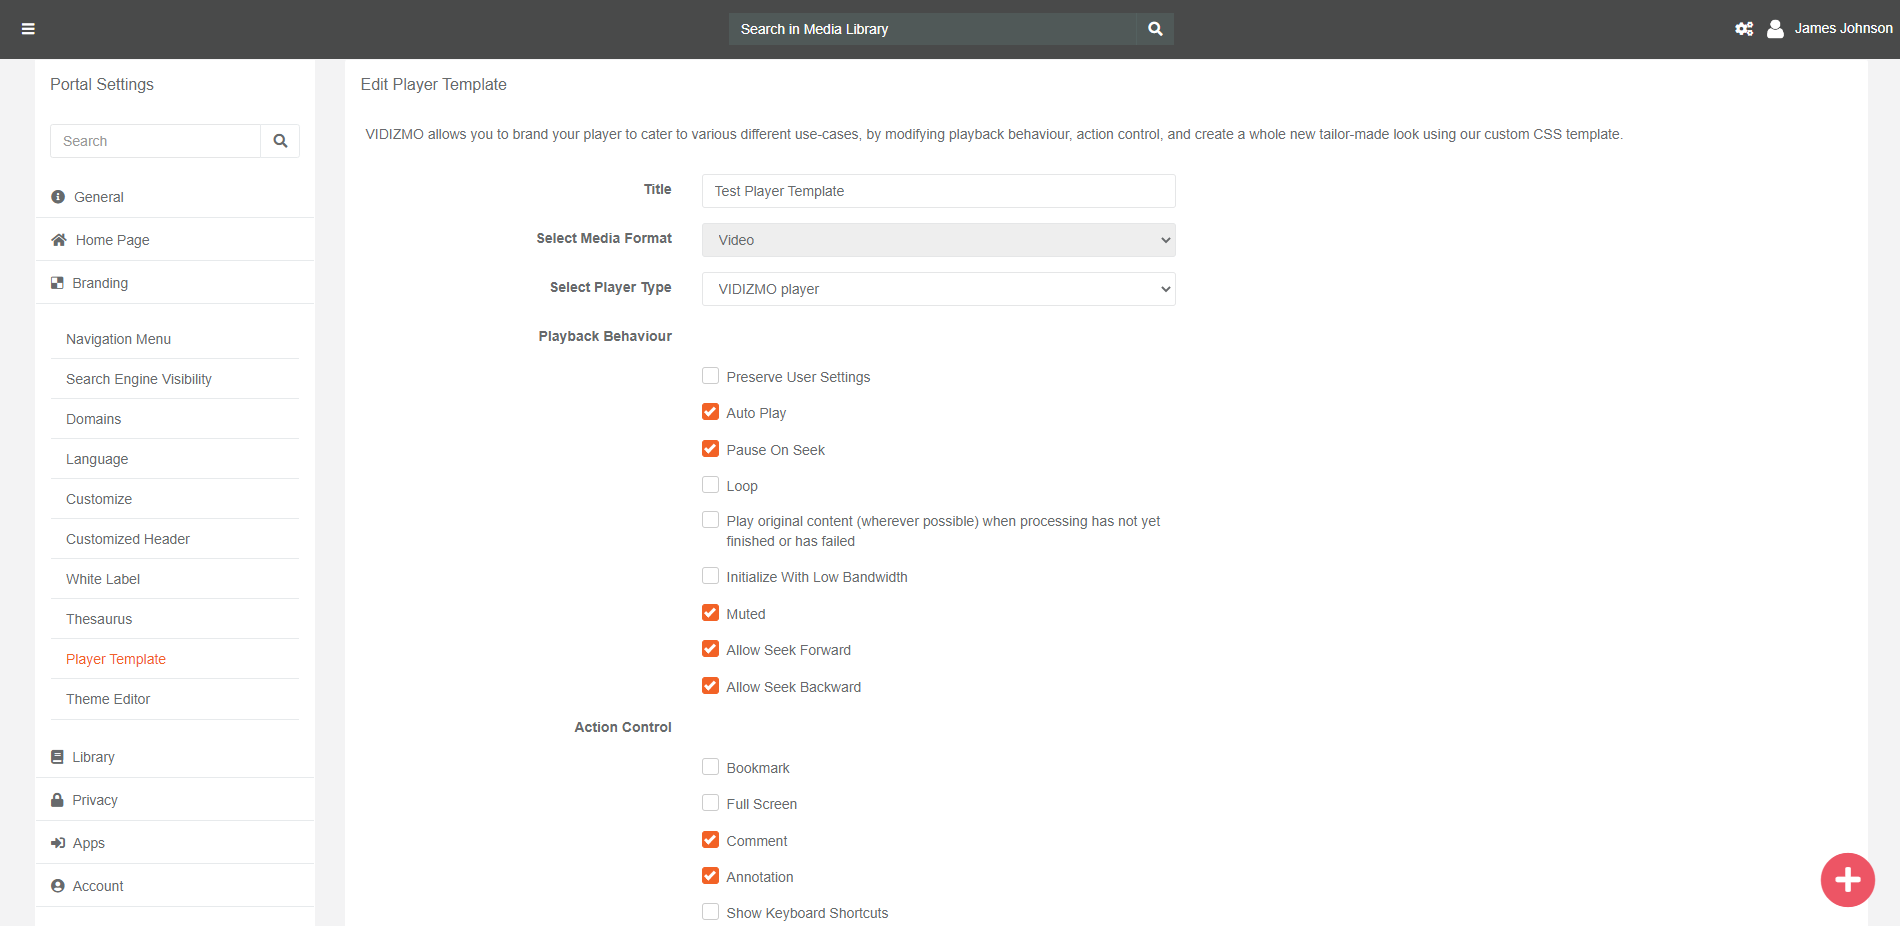Viewport: 1900px width, 926px height.
Task: Tick the Full Screen action control checkbox
Action: pyautogui.click(x=710, y=803)
